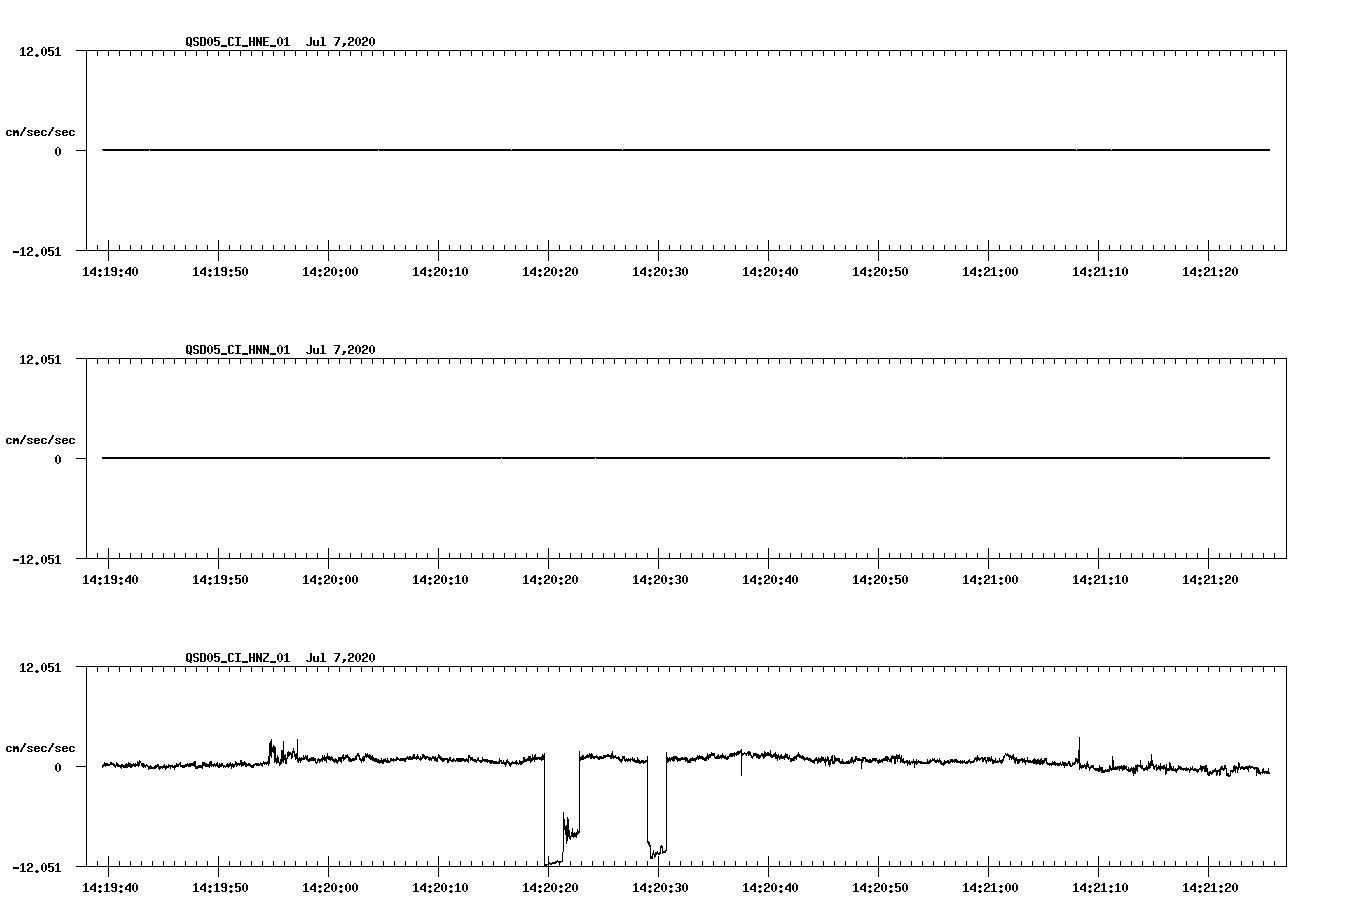Image resolution: width=1358 pixels, height=924 pixels.
Task: Click -12.051 lower limit on HNN plot
Action: [36, 559]
